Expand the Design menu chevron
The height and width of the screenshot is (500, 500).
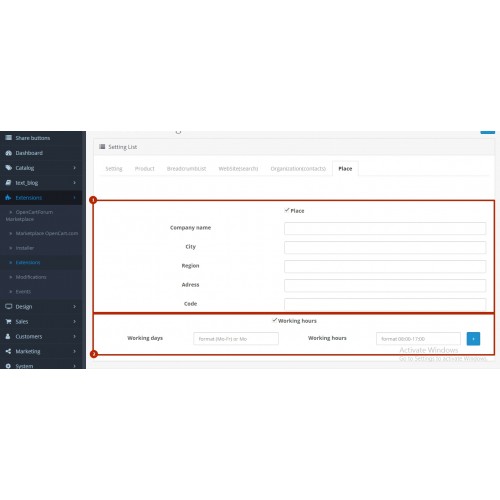click(x=74, y=306)
